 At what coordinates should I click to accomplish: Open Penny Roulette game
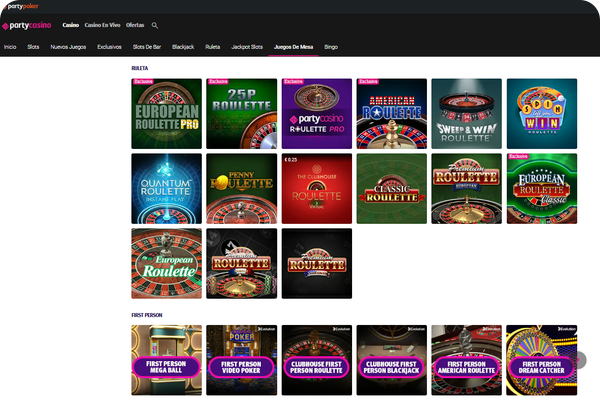coord(241,189)
